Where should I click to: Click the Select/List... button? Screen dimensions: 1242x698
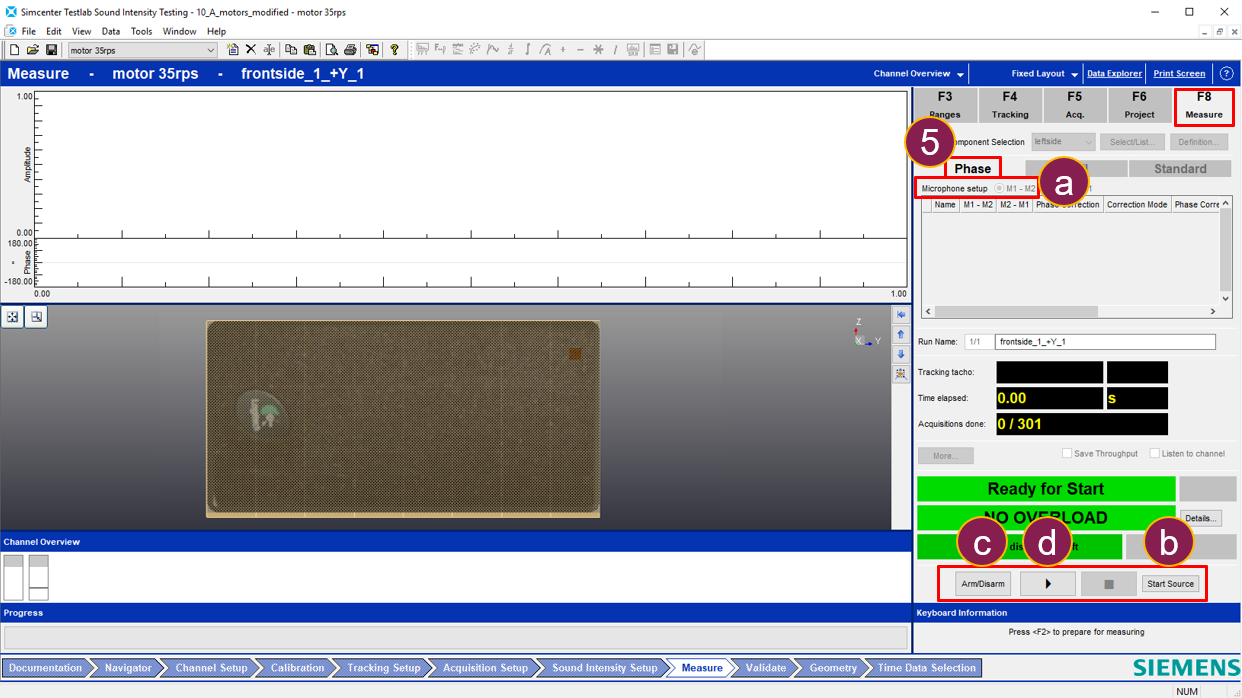coord(1131,142)
